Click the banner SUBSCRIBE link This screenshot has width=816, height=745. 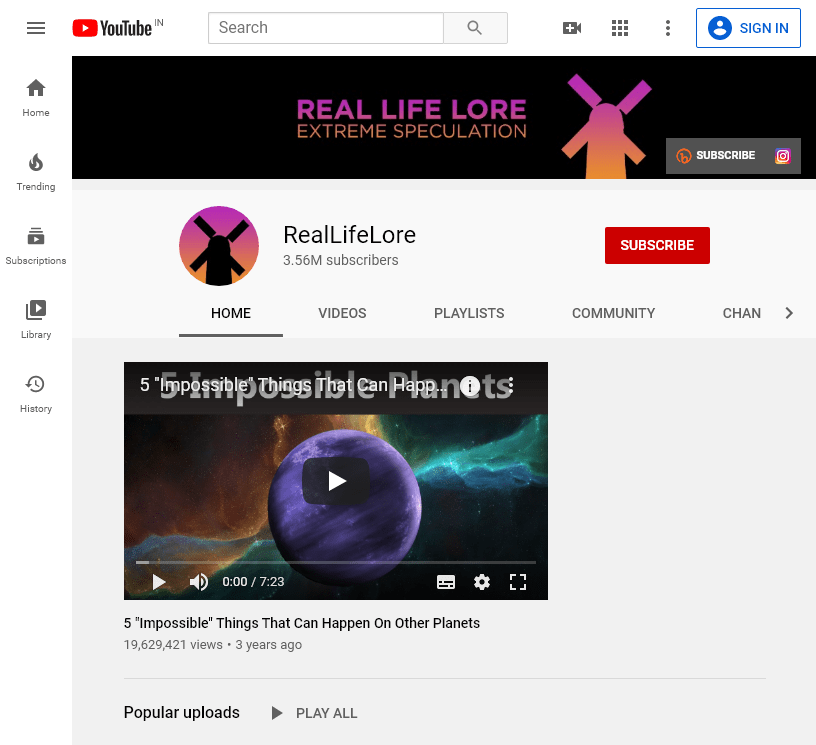pos(716,156)
